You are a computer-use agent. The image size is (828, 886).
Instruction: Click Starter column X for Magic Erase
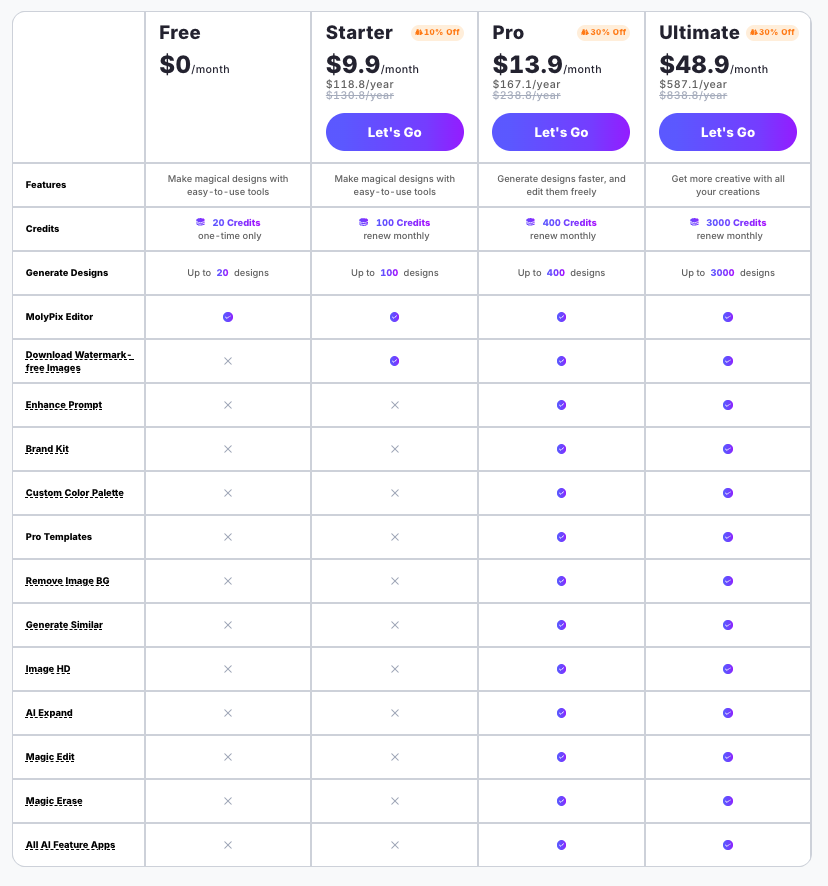pos(394,801)
